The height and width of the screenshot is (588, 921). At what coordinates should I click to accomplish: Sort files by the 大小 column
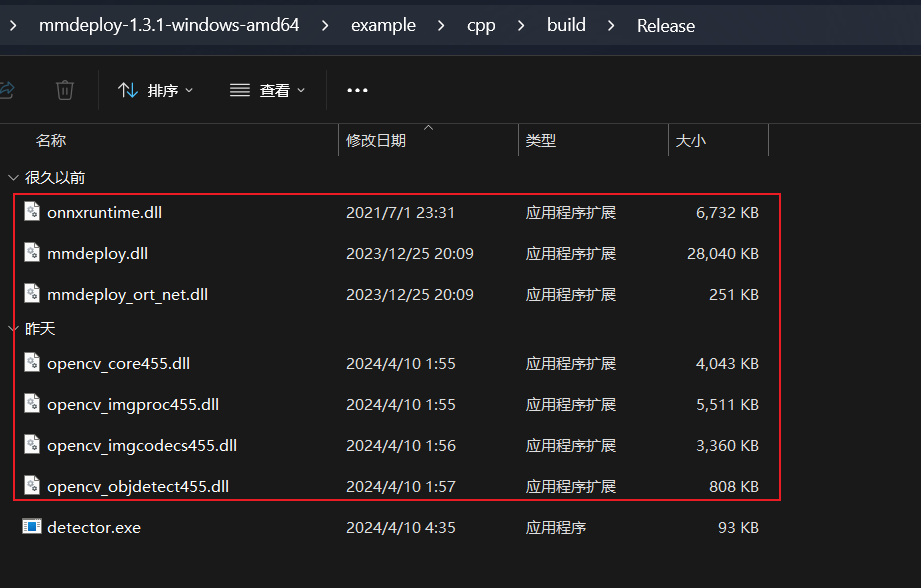pyautogui.click(x=692, y=139)
